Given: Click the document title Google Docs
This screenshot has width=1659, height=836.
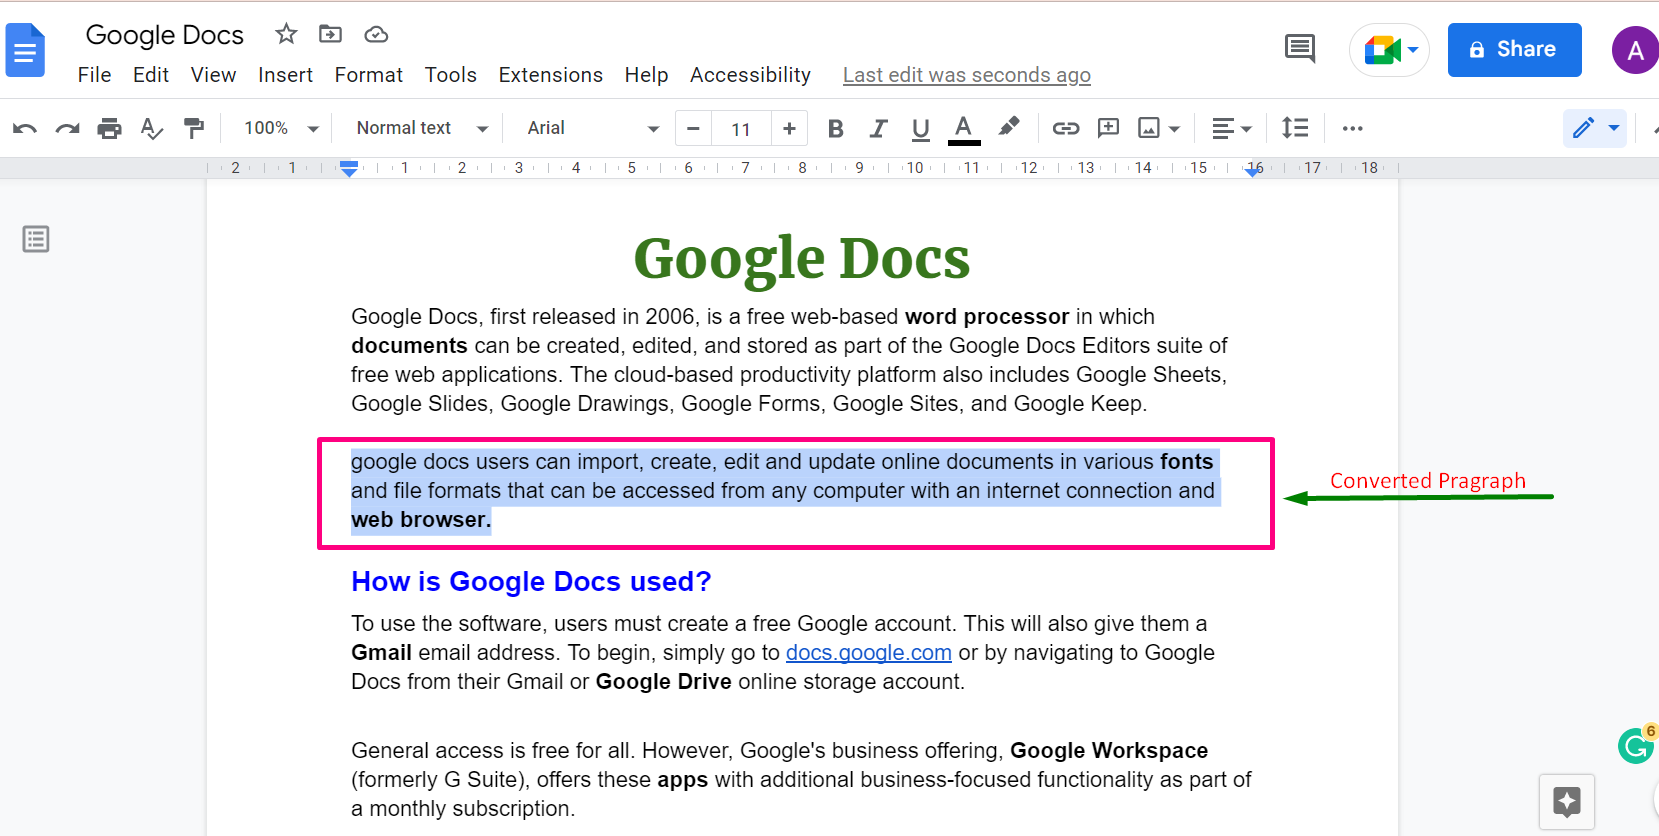Looking at the screenshot, I should [x=165, y=35].
